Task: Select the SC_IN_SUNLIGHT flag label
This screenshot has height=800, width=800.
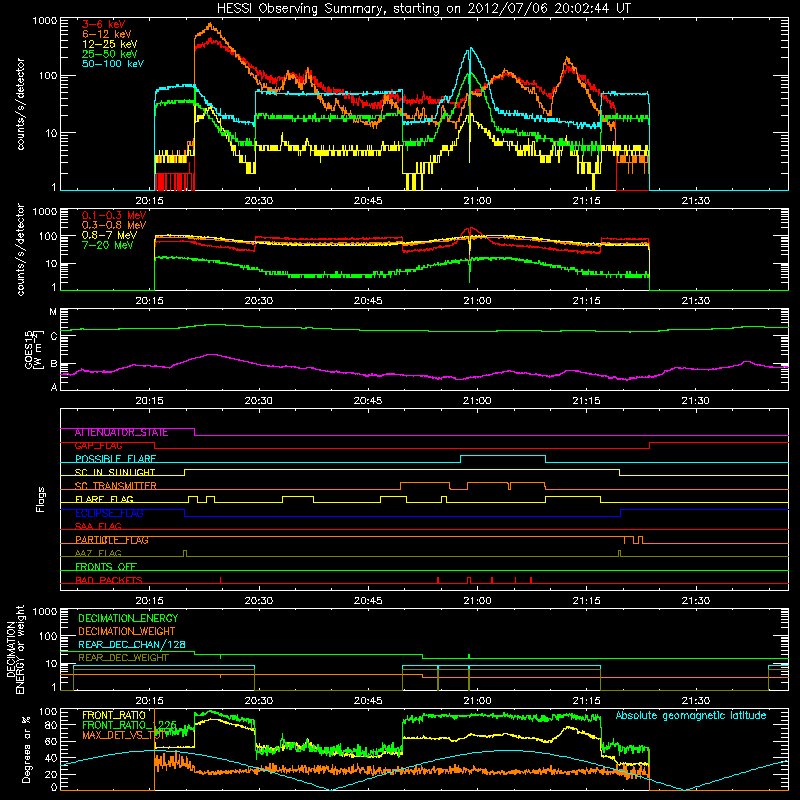Action: (x=115, y=472)
